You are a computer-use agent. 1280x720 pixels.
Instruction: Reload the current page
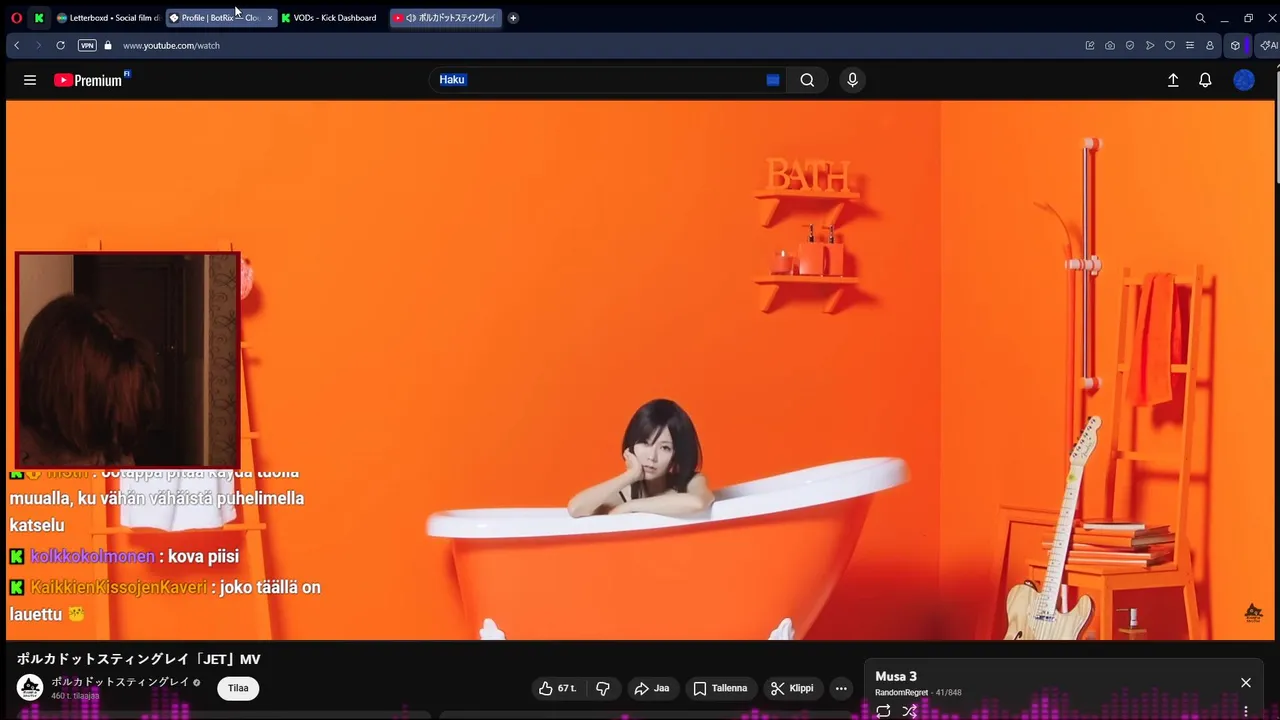pos(60,45)
